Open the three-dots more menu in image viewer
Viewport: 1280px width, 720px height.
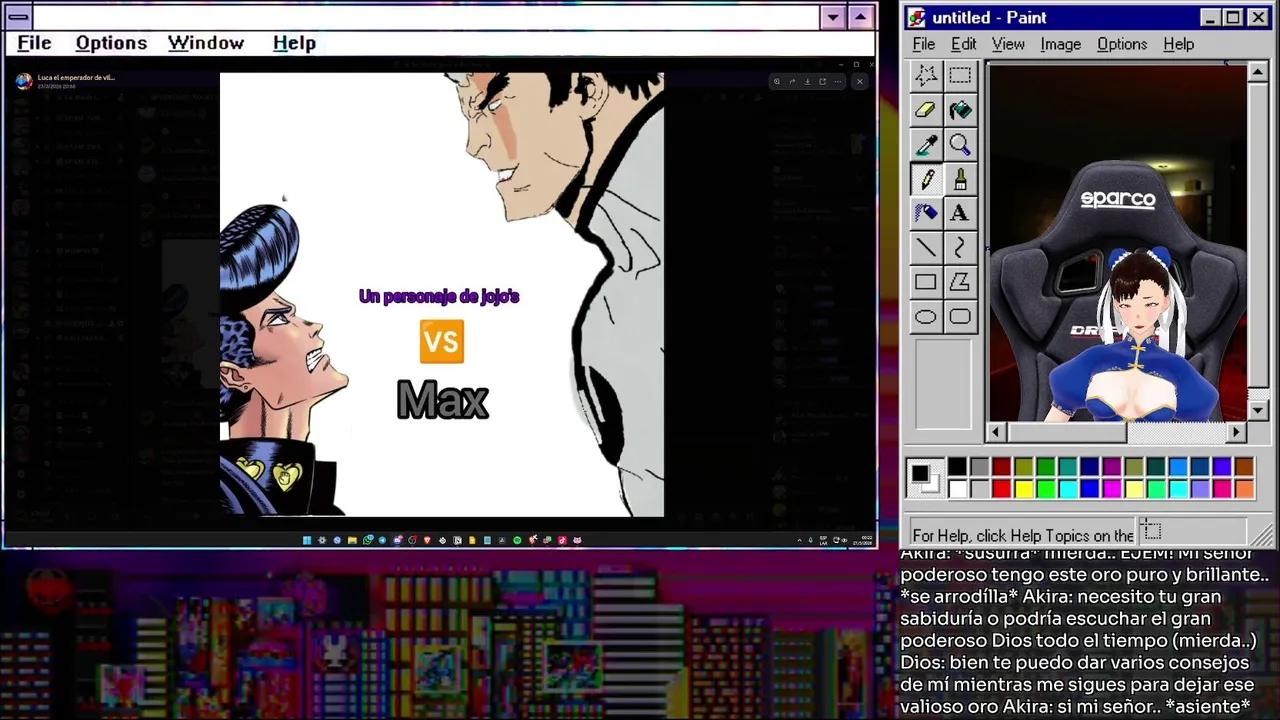click(837, 81)
